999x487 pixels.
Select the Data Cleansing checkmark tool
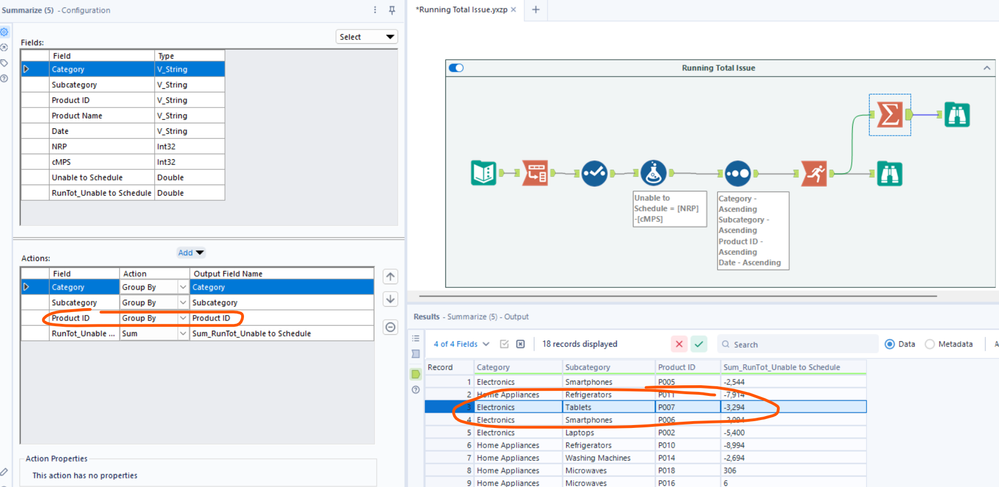[x=595, y=173]
